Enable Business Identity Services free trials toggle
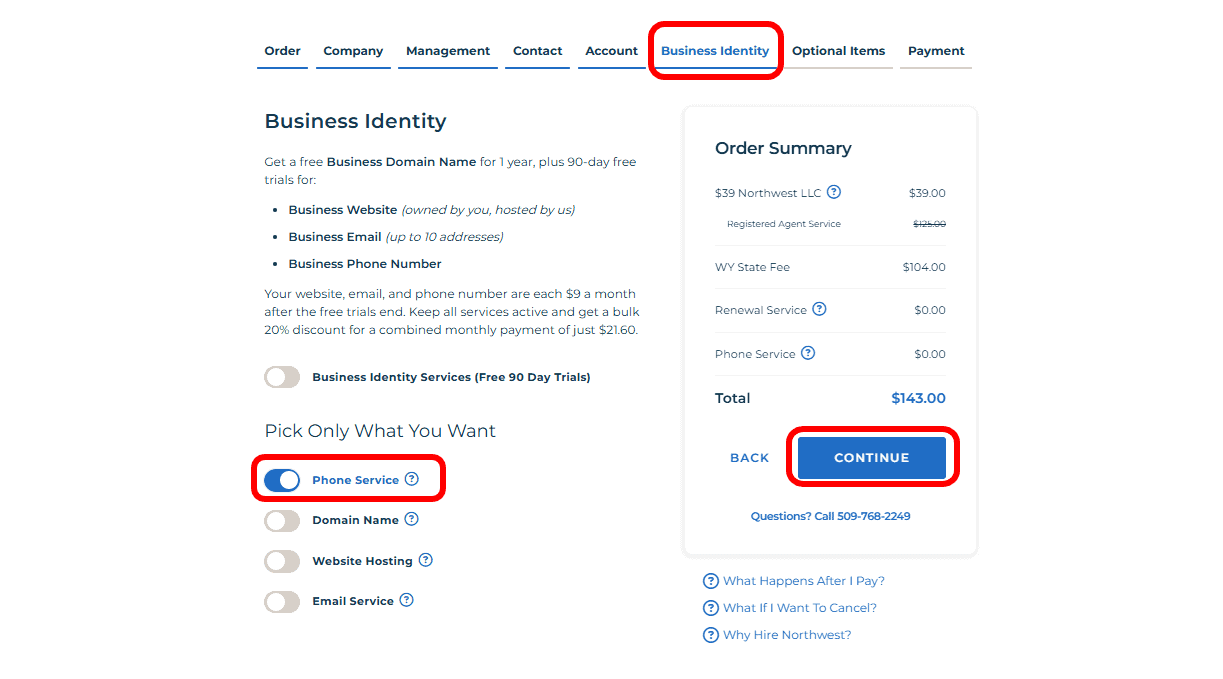 pos(282,377)
